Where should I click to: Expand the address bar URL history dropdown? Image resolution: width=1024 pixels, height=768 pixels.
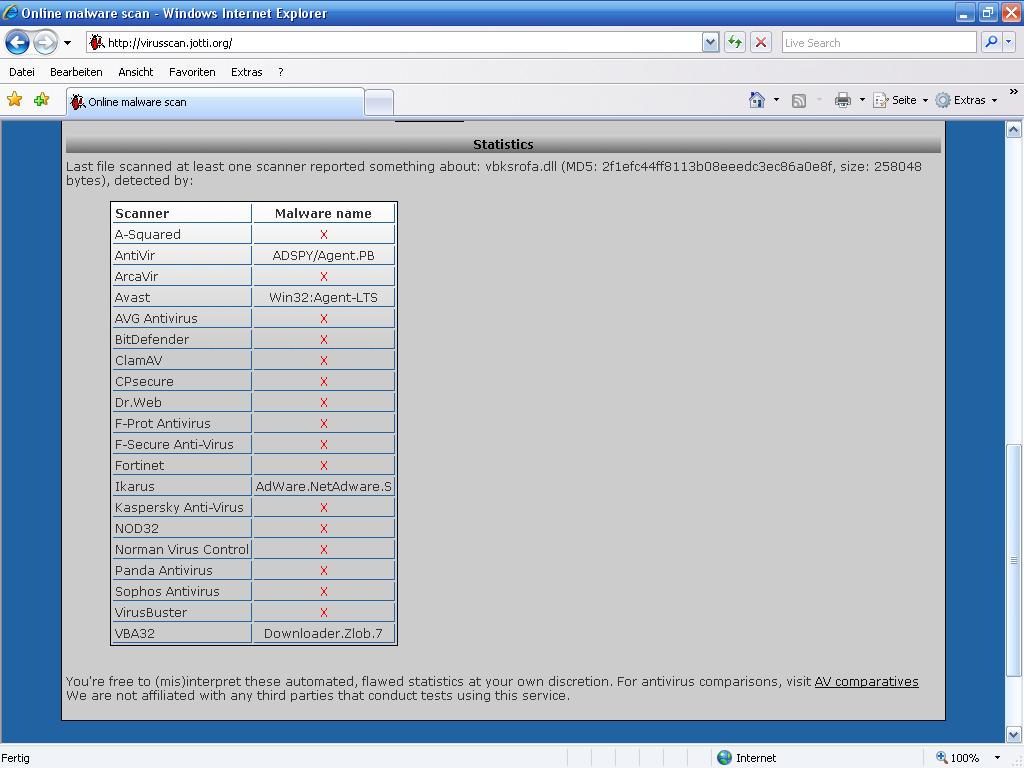tap(711, 43)
